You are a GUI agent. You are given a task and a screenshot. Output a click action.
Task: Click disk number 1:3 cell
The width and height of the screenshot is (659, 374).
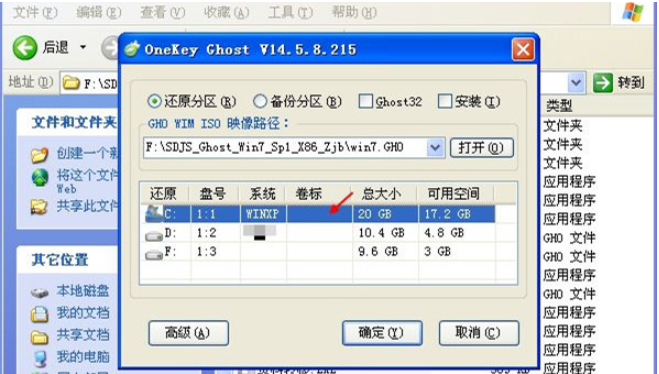point(206,251)
